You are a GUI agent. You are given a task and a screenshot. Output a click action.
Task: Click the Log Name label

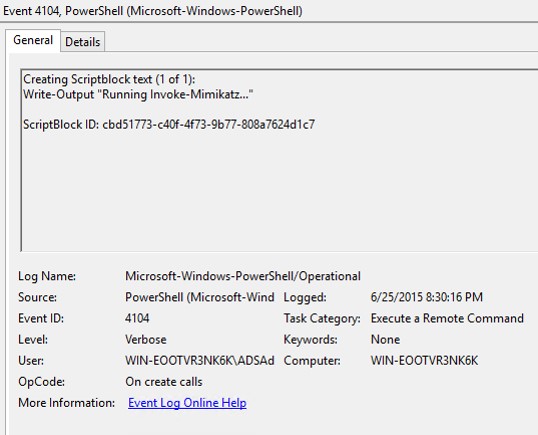(47, 276)
